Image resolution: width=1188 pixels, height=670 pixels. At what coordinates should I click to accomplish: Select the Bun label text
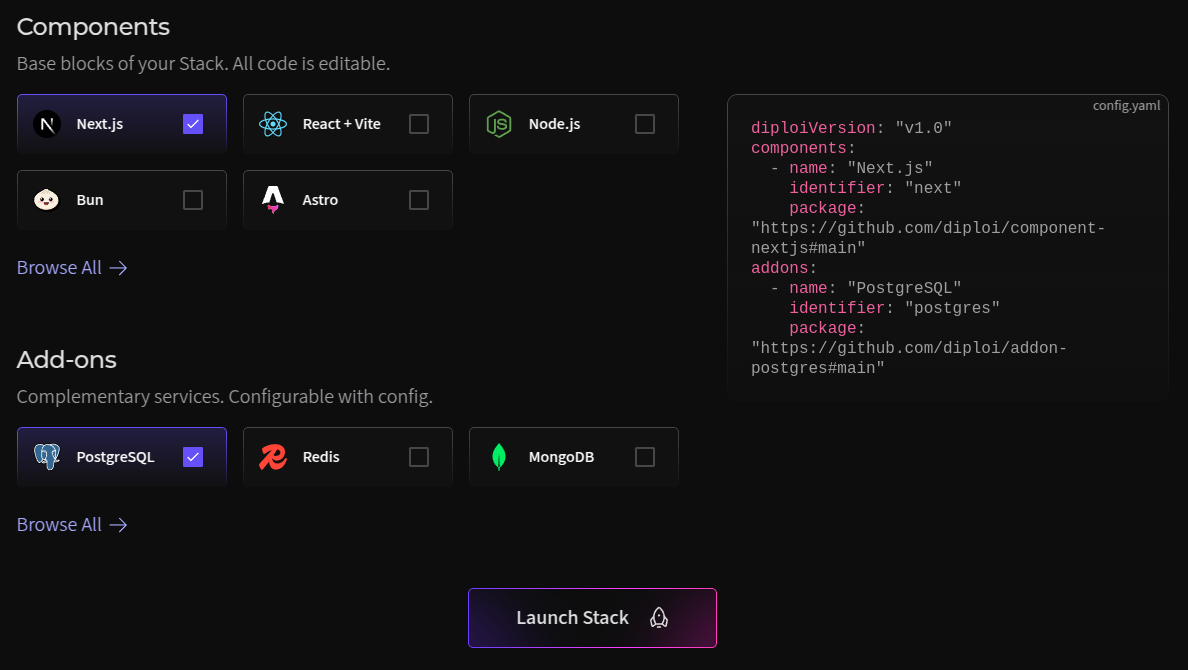(x=90, y=199)
